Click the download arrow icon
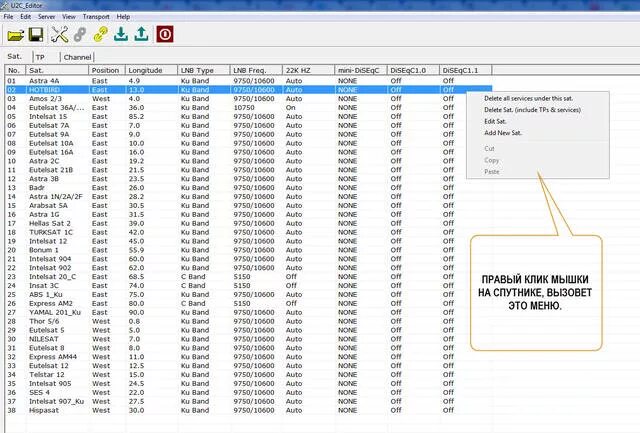The width and height of the screenshot is (640, 433). (121, 35)
